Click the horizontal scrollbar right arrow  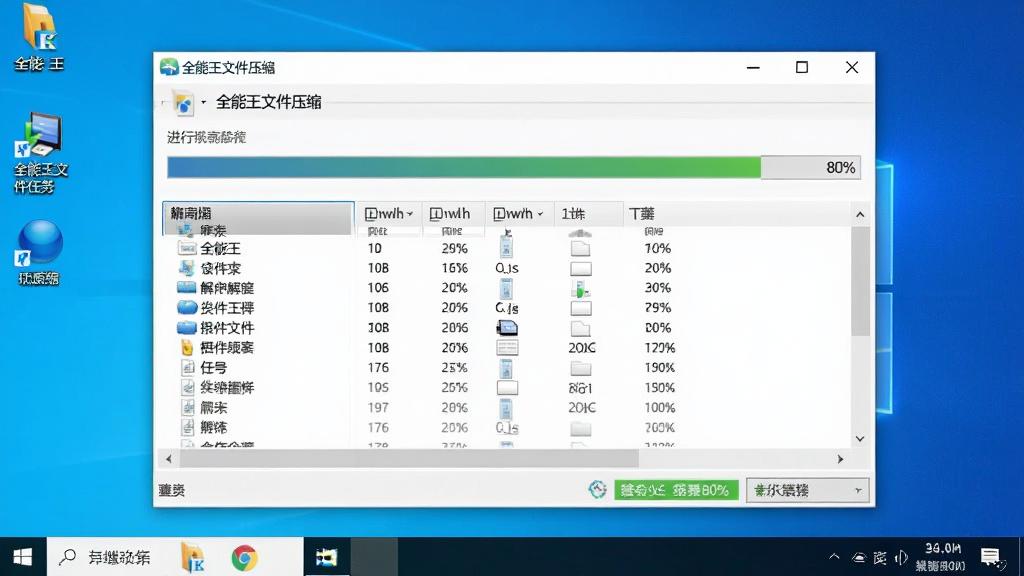tap(840, 459)
